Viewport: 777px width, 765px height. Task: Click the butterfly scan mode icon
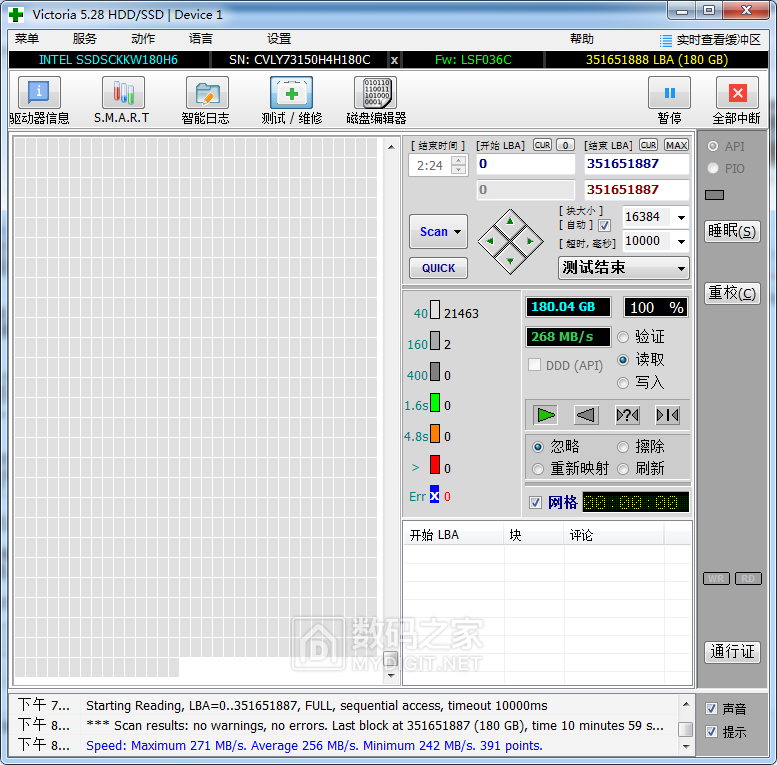pyautogui.click(x=667, y=415)
